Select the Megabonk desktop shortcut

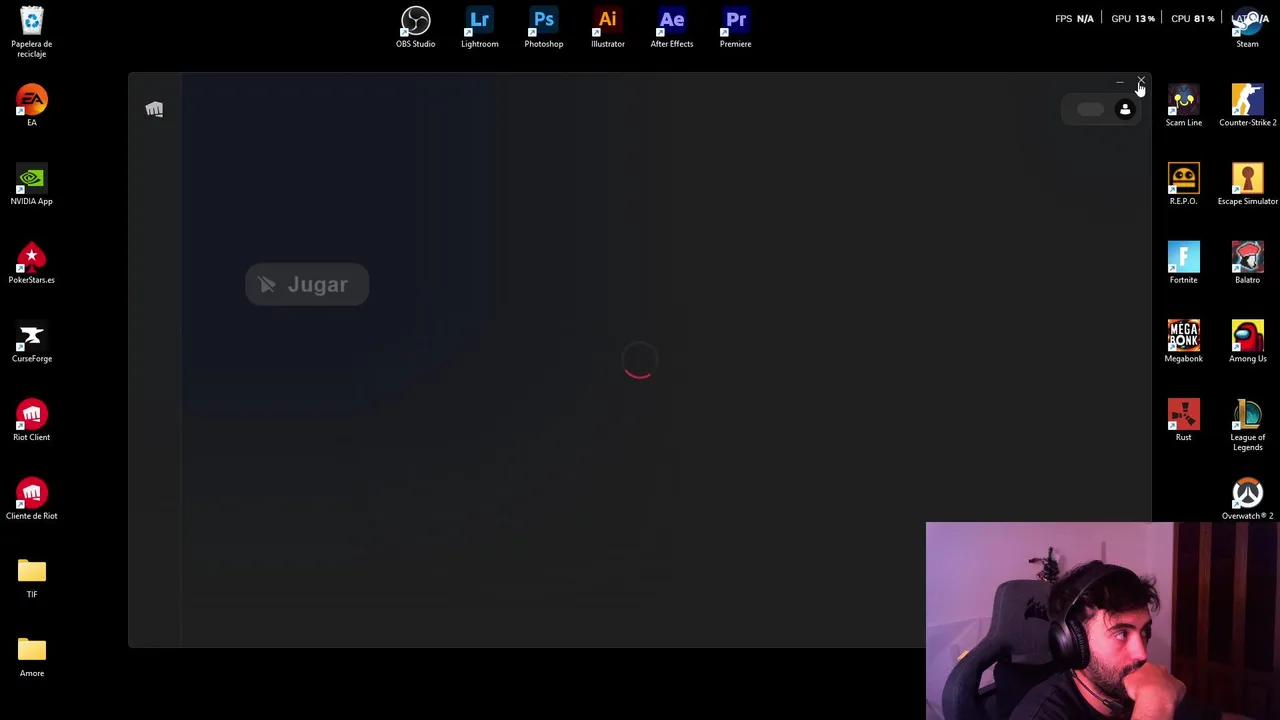(x=1184, y=342)
